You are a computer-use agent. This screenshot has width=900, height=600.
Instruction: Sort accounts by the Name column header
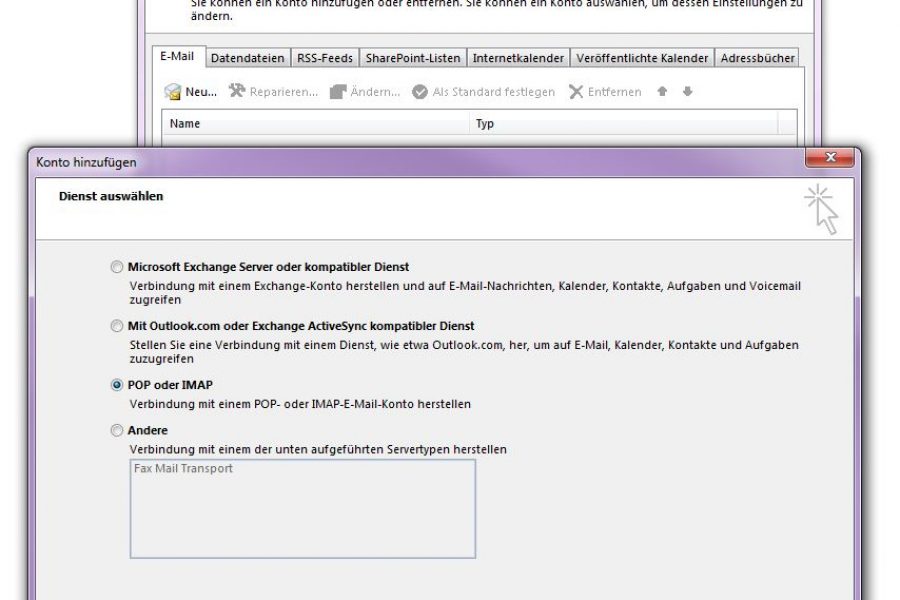316,123
